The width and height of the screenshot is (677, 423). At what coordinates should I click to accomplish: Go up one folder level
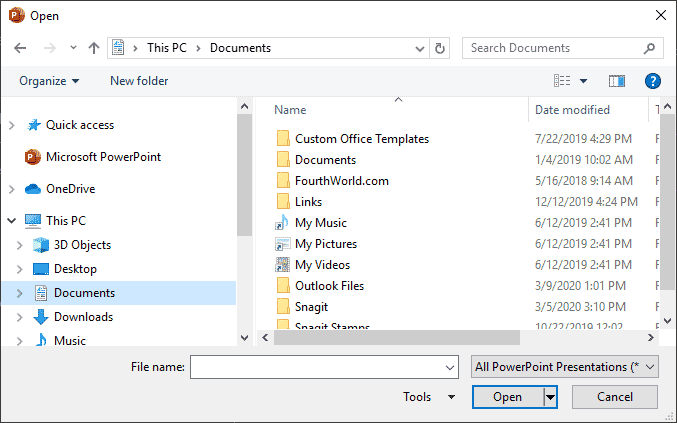[x=94, y=48]
